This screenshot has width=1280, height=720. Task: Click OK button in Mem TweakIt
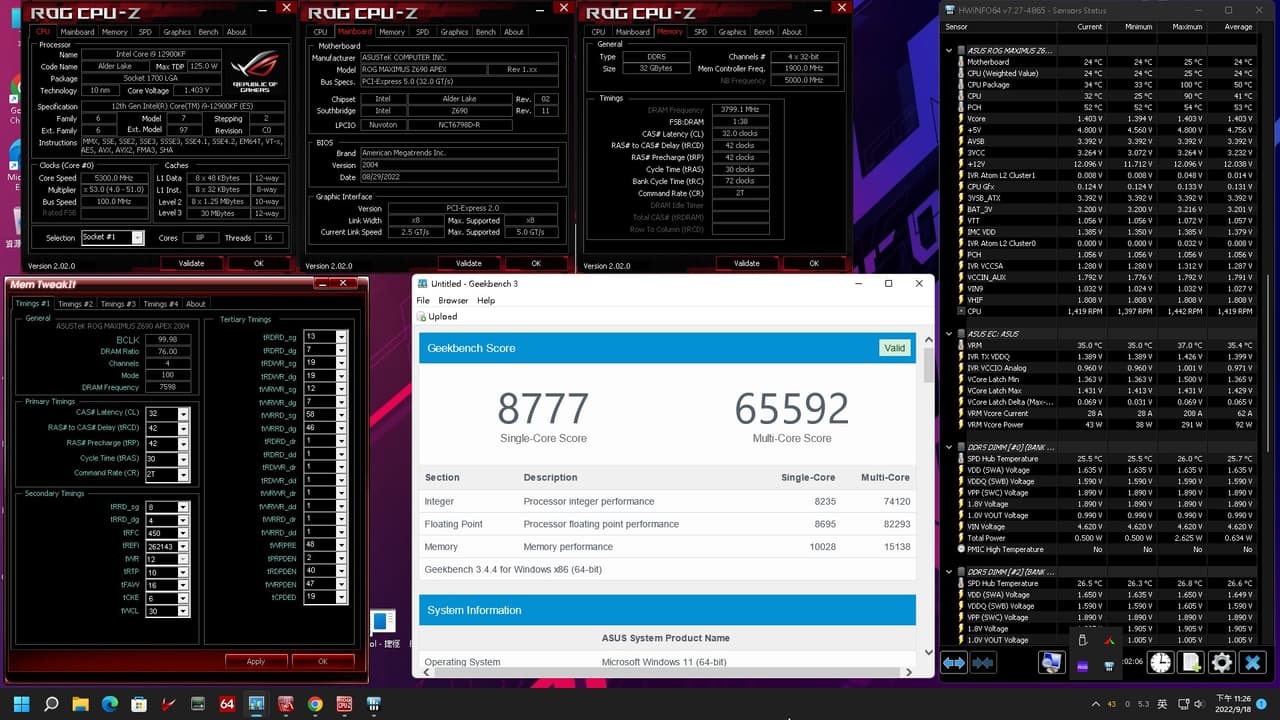click(322, 661)
